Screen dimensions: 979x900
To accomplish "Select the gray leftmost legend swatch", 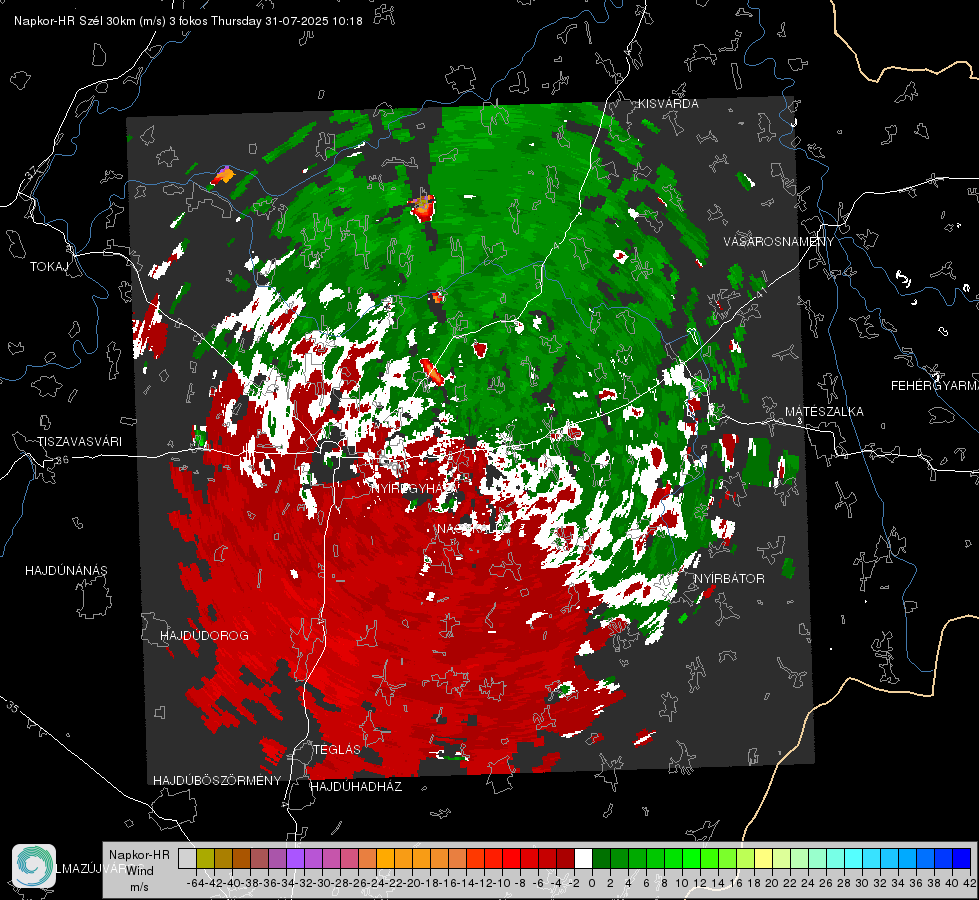I will tap(187, 858).
